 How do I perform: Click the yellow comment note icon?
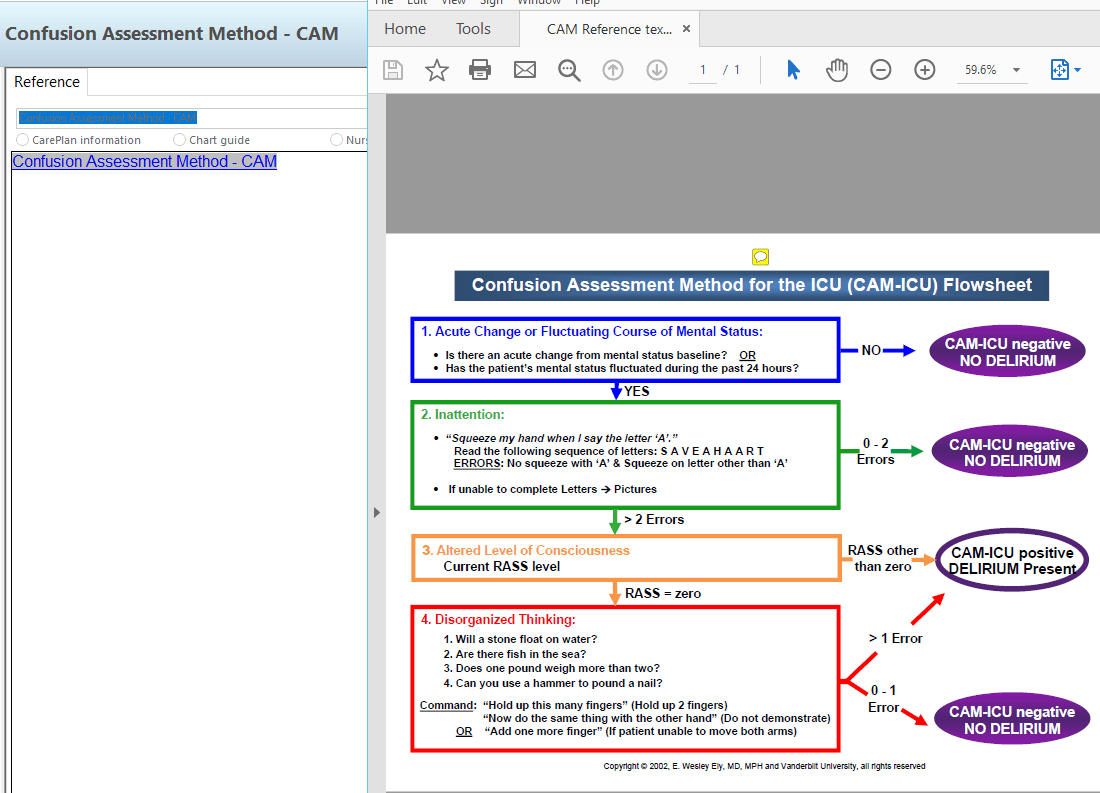761,257
